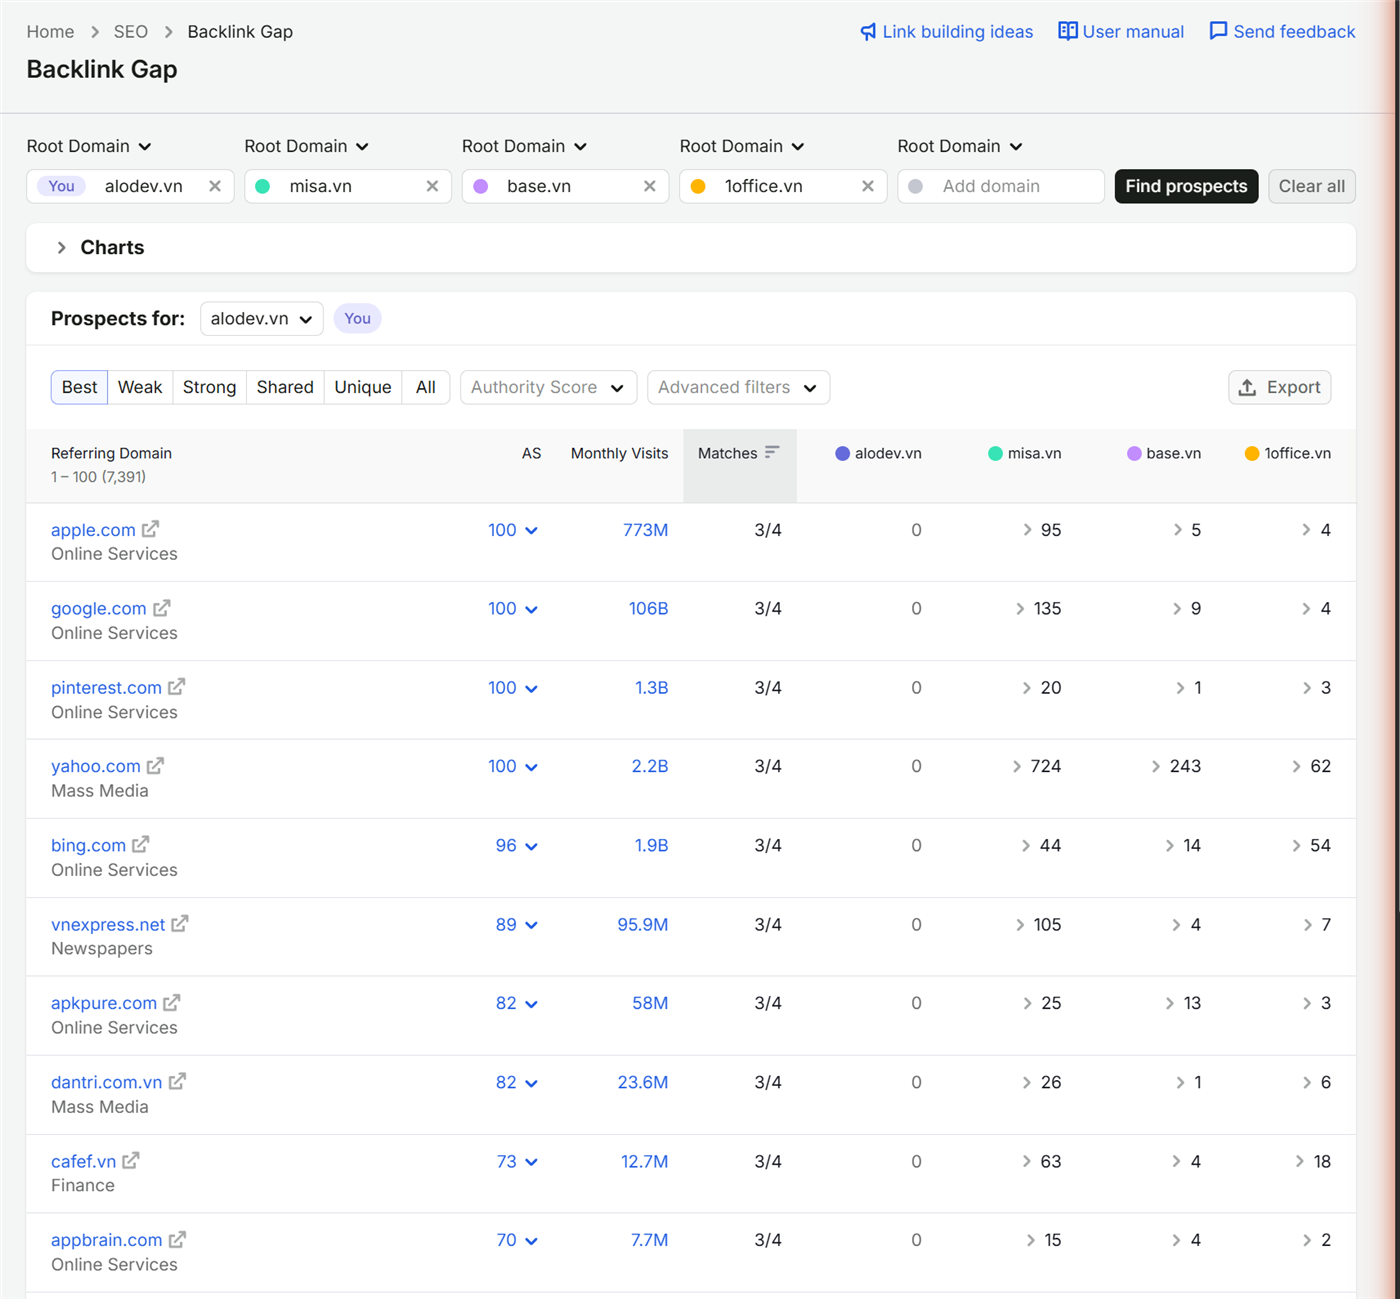Open the apple.com referring domain link
Viewport: 1400px width, 1299px height.
pos(93,530)
